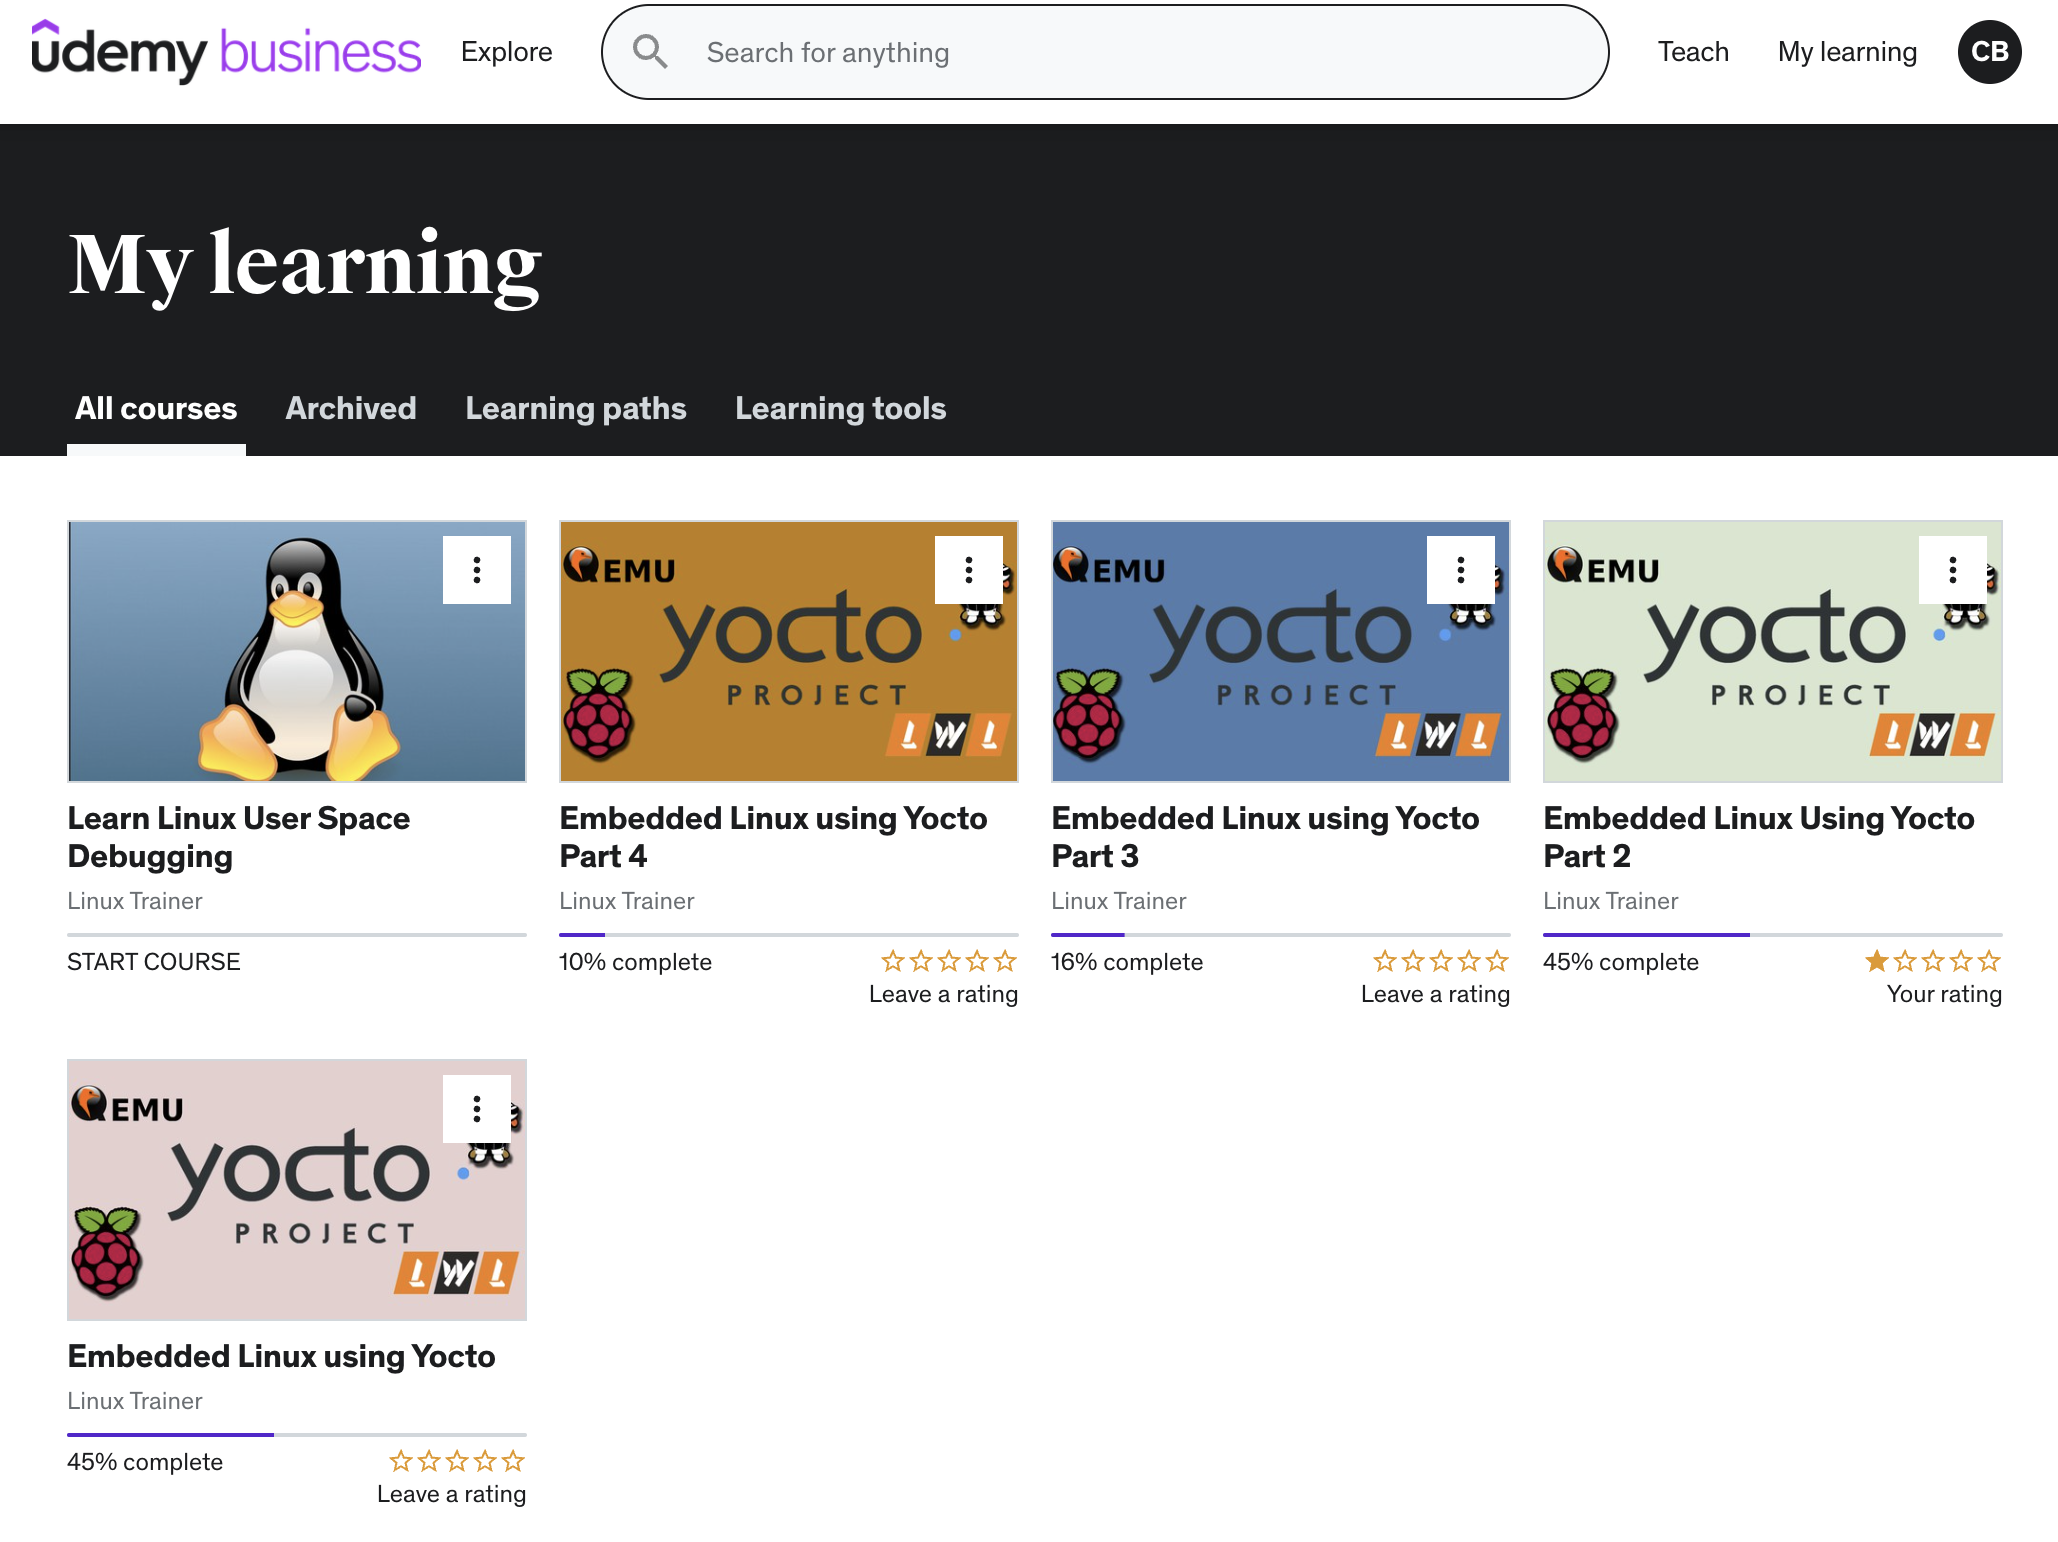Click filled star rating on Yocto Part 2
The image size is (2058, 1542).
(1877, 961)
